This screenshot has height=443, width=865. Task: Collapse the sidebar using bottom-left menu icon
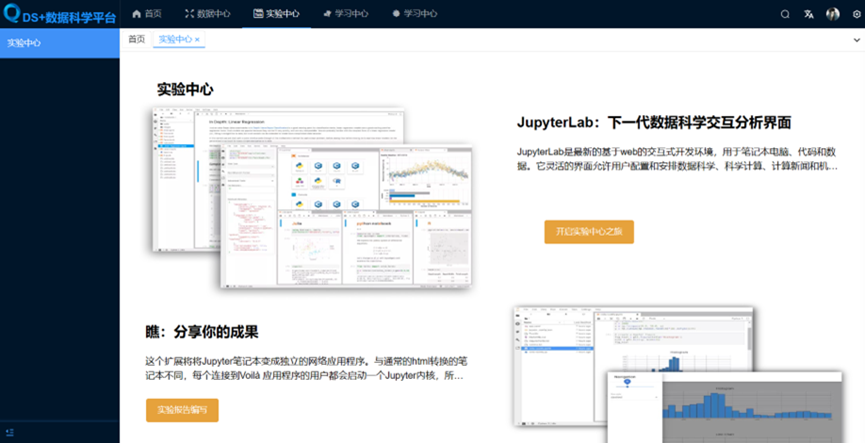(9, 432)
